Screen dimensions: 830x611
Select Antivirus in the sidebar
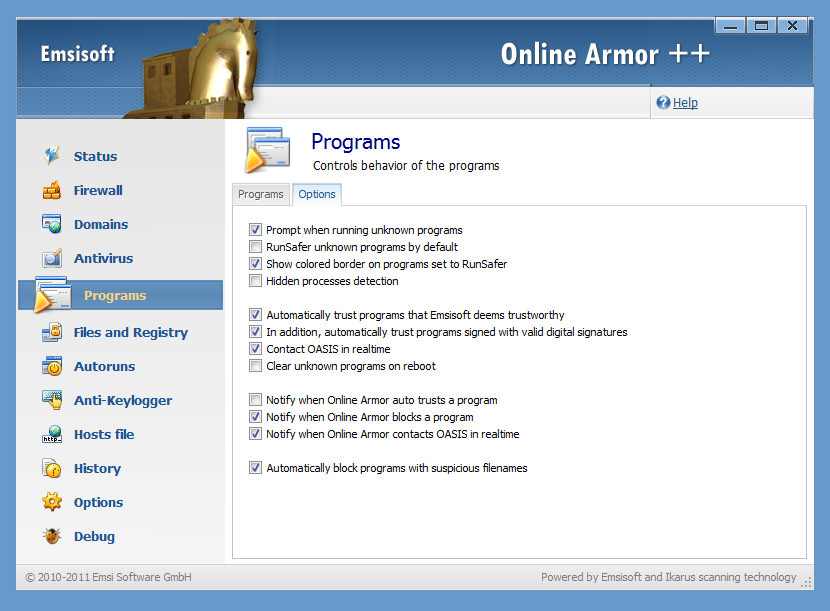[103, 258]
